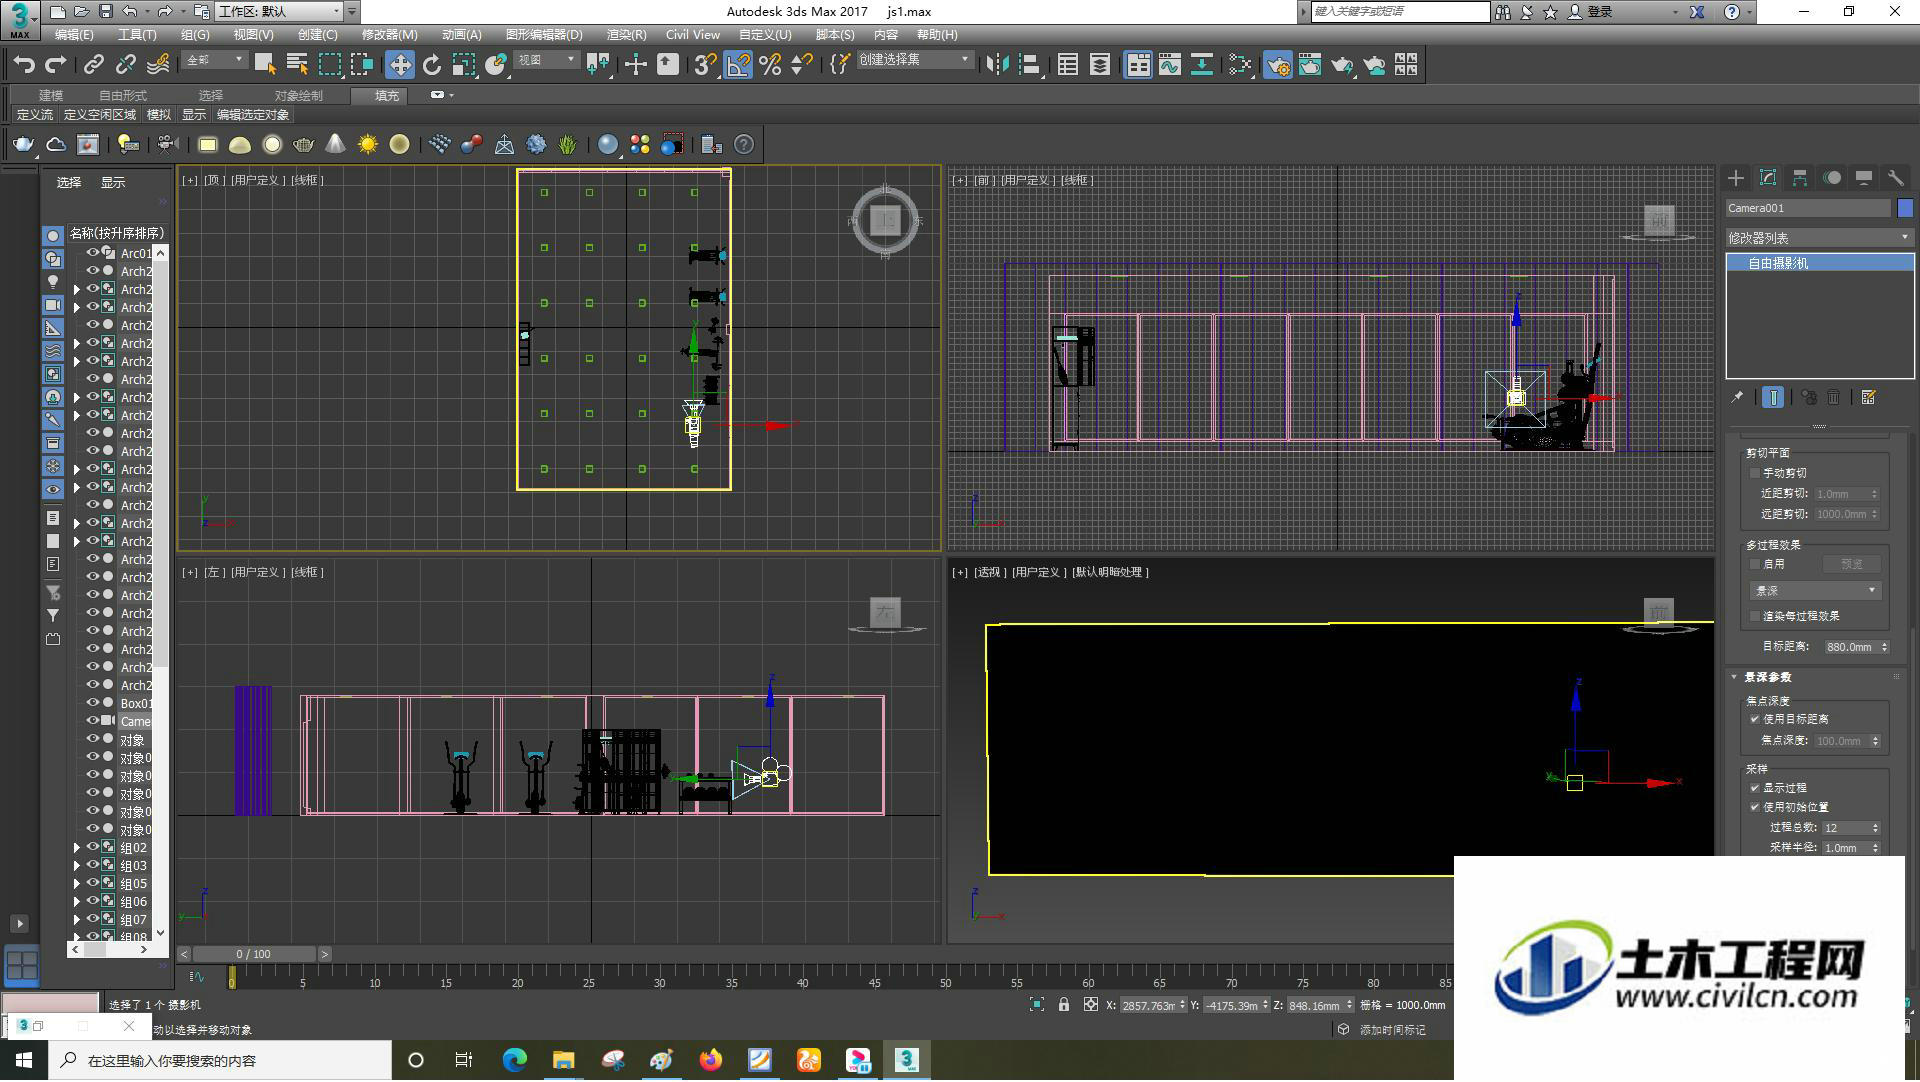Open the Create panel plus tab
The width and height of the screenshot is (1920, 1082).
(1736, 178)
